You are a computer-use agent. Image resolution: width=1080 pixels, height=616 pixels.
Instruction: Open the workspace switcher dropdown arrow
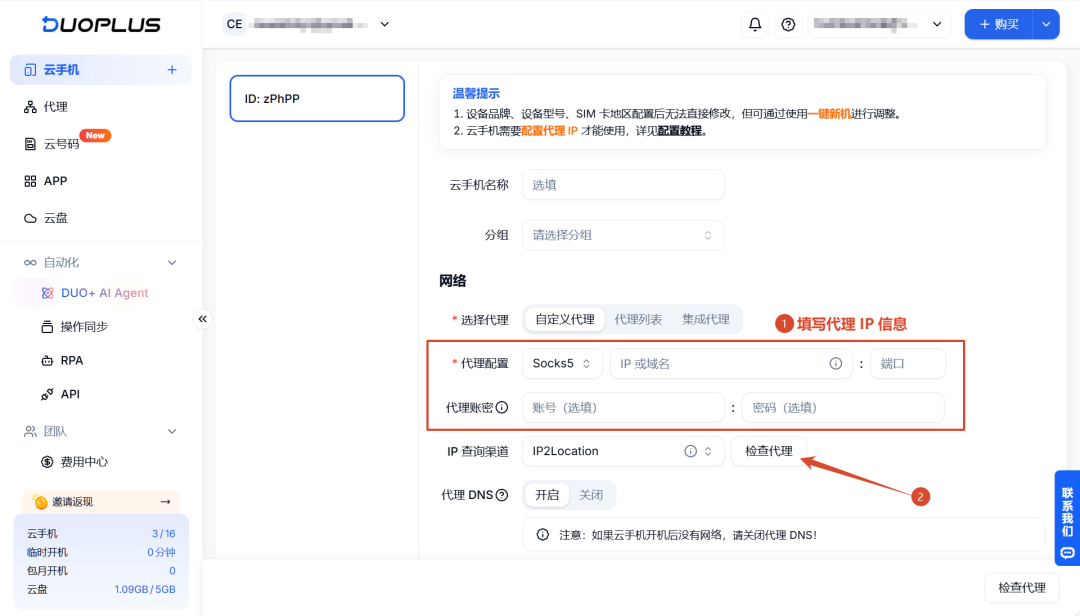coord(384,24)
